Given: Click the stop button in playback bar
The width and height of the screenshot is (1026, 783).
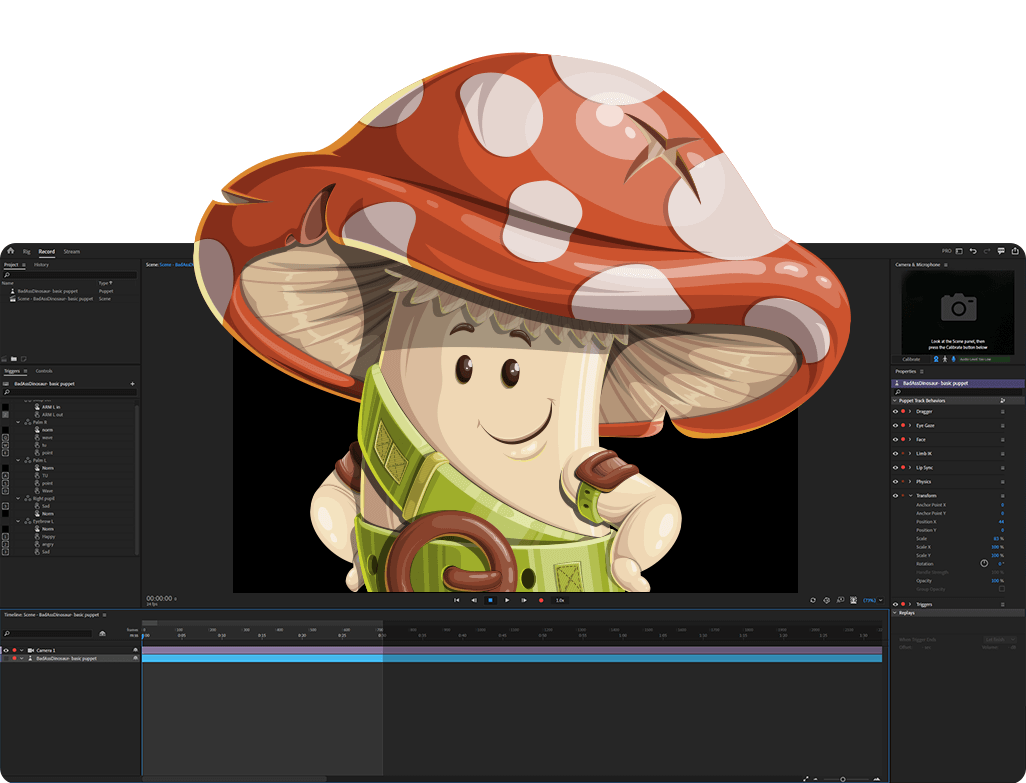Looking at the screenshot, I should pos(490,600).
